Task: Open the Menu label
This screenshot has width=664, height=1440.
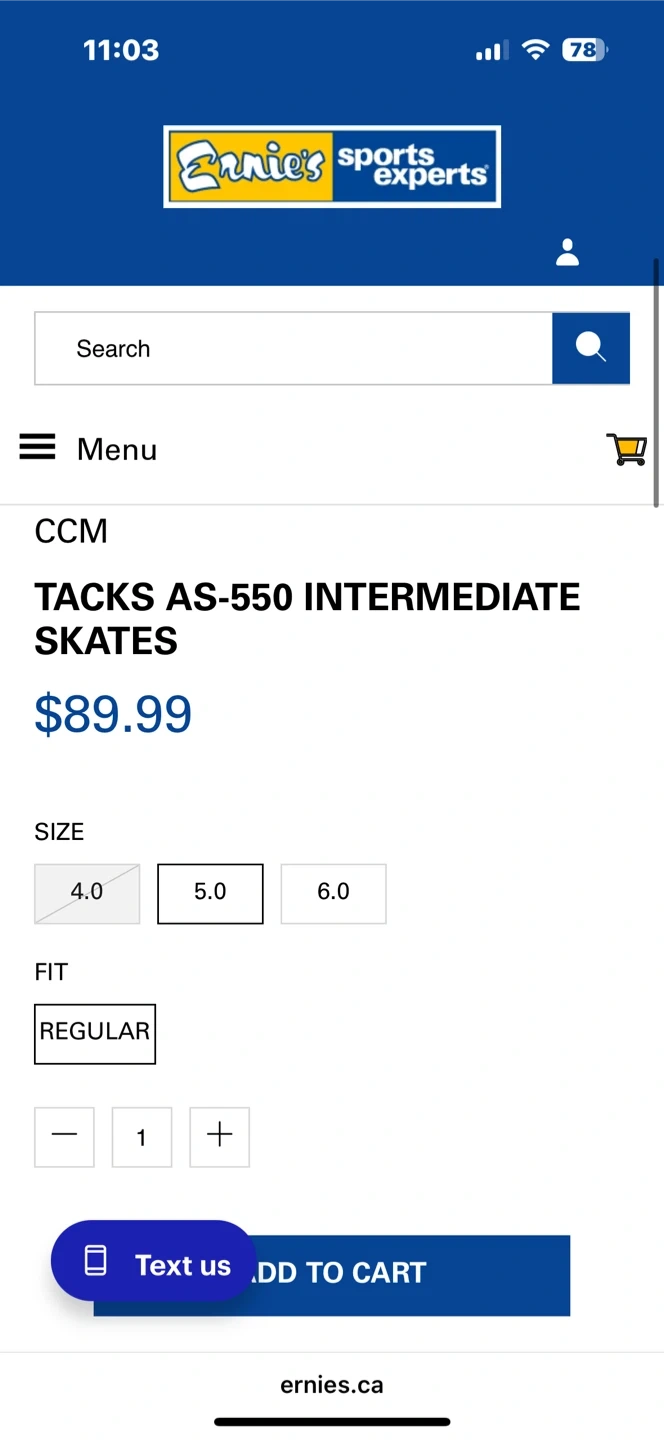Action: tap(117, 449)
